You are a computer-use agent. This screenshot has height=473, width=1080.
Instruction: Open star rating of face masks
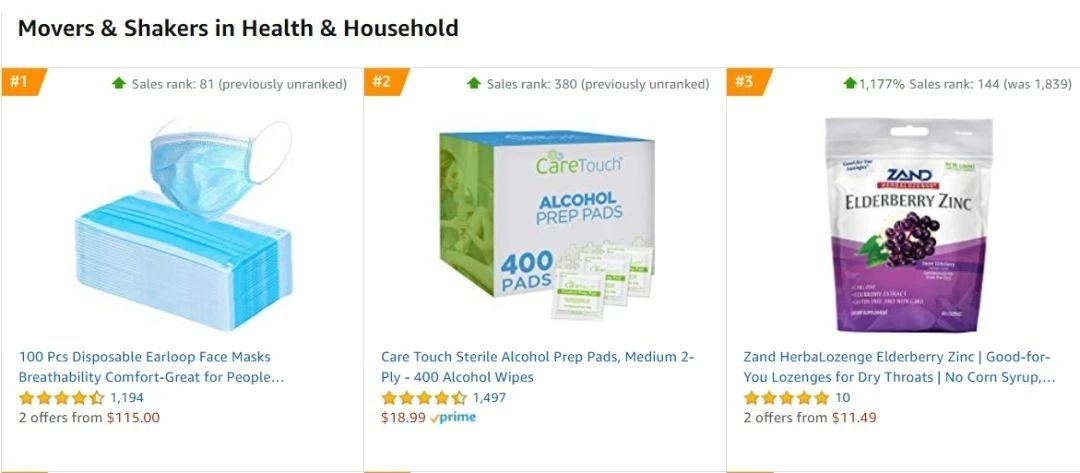pos(61,397)
